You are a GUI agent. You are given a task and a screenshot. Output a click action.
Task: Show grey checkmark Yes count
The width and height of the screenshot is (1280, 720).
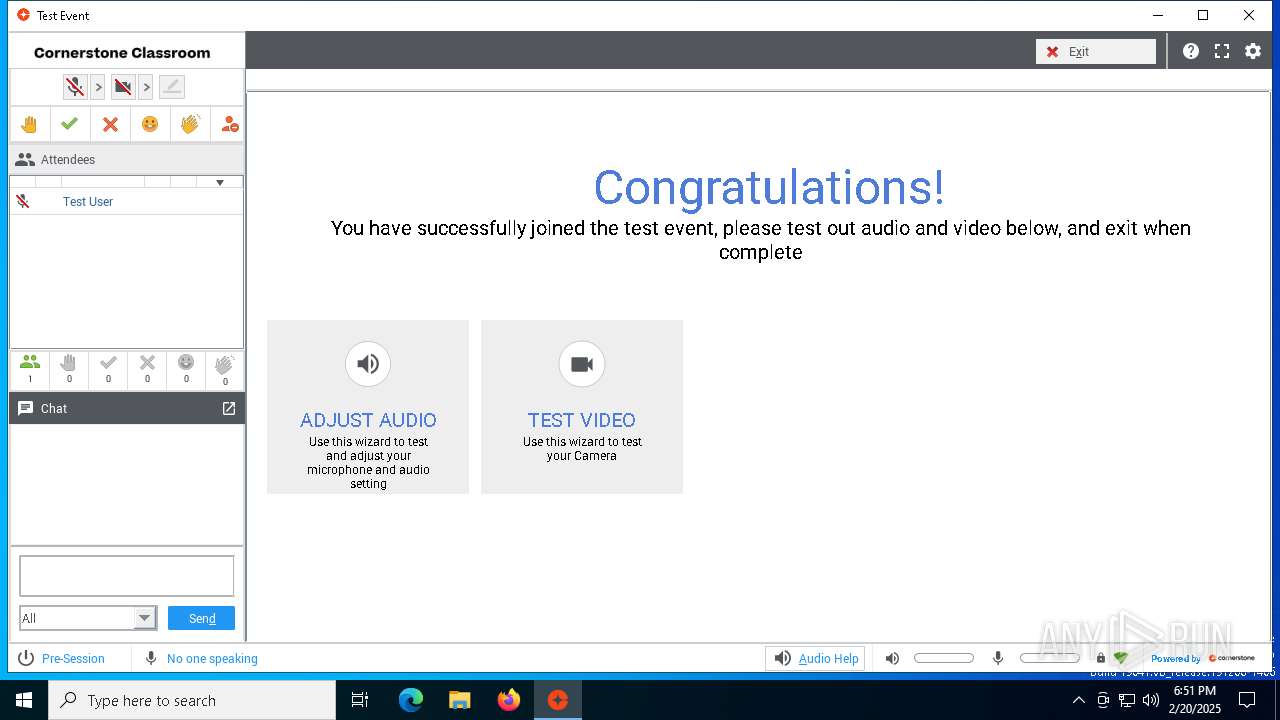coord(108,368)
